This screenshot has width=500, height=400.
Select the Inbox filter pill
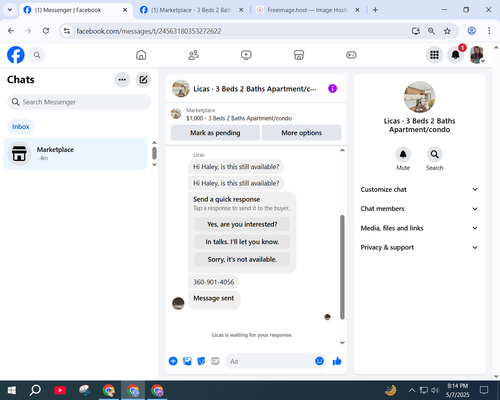point(21,127)
